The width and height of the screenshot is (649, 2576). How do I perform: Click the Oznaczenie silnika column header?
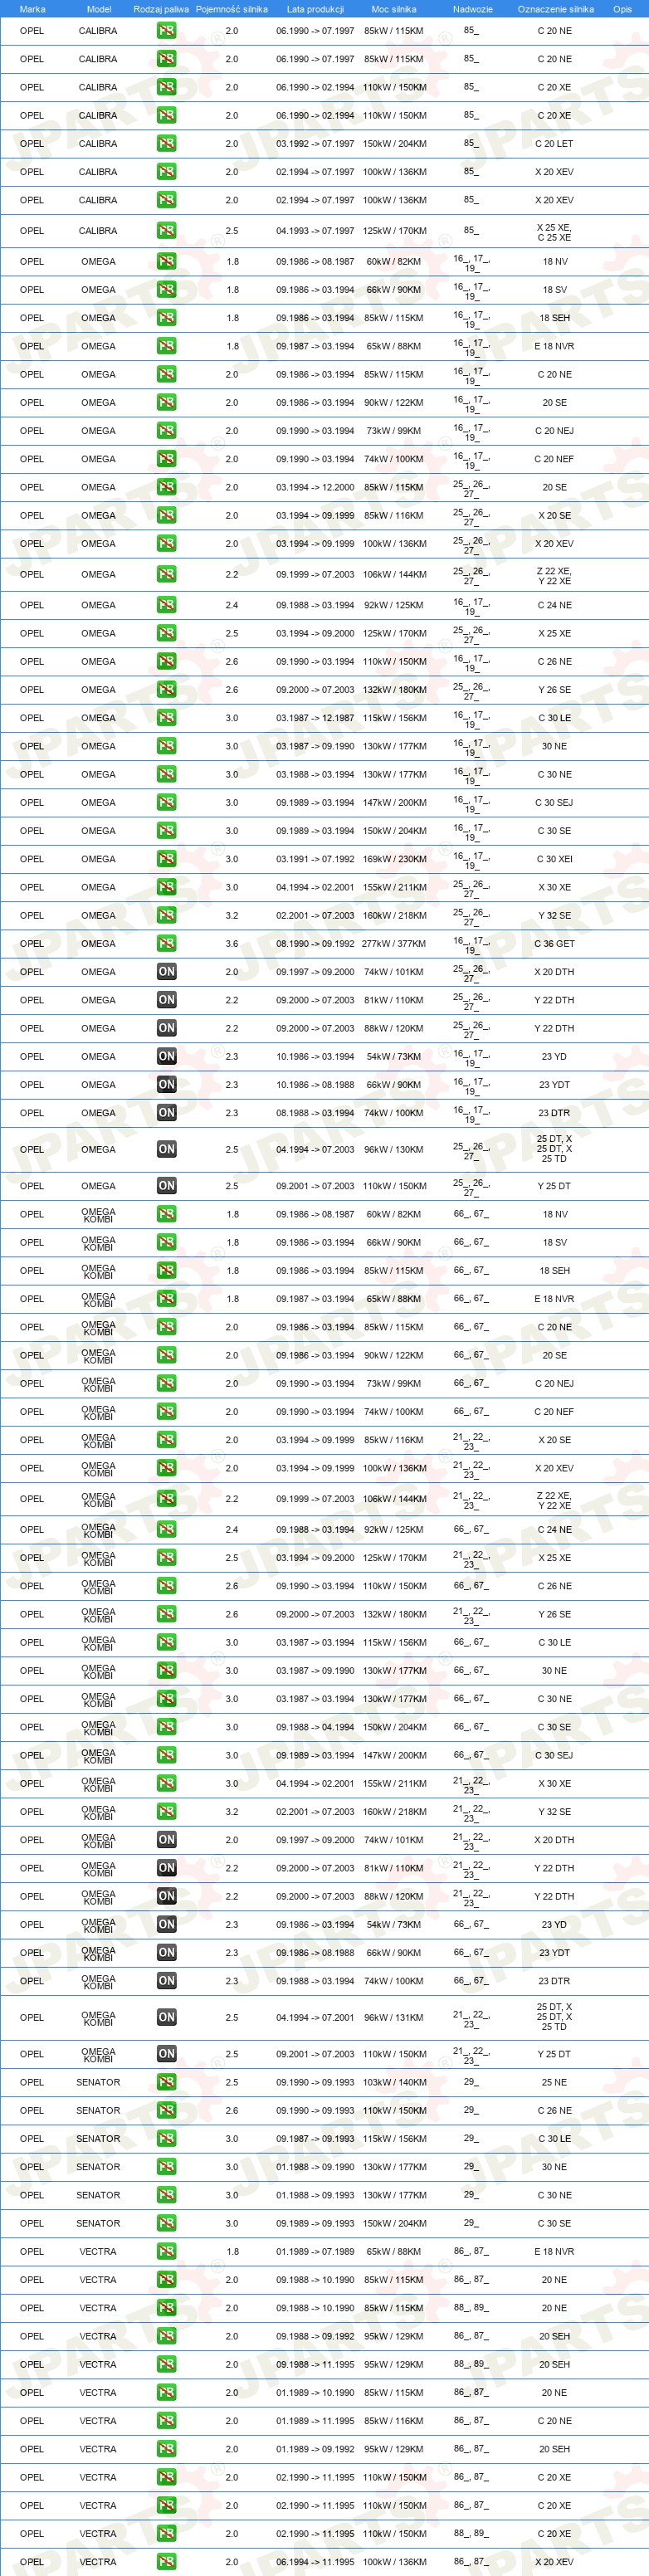click(x=555, y=9)
